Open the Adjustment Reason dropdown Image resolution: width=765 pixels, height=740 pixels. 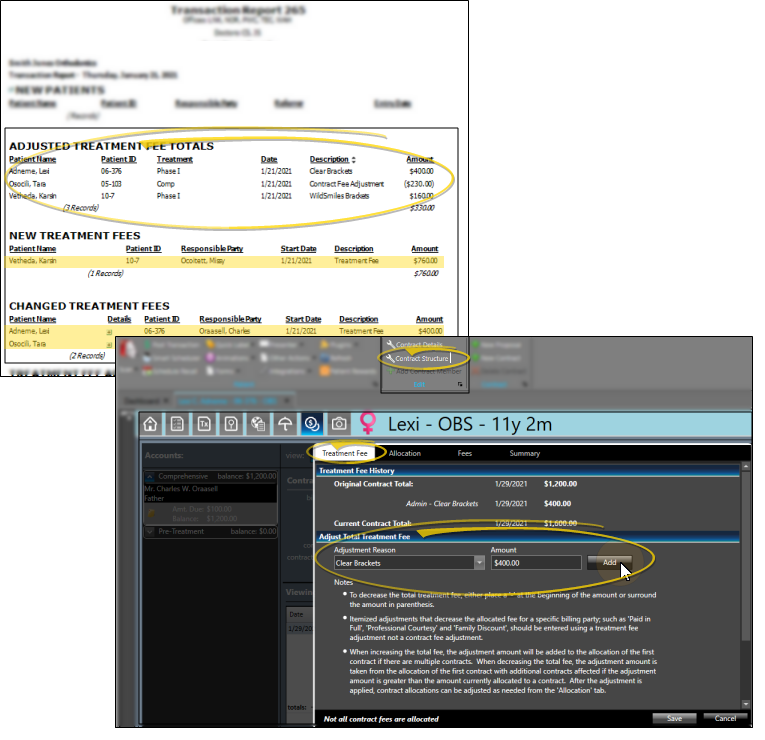tap(479, 563)
